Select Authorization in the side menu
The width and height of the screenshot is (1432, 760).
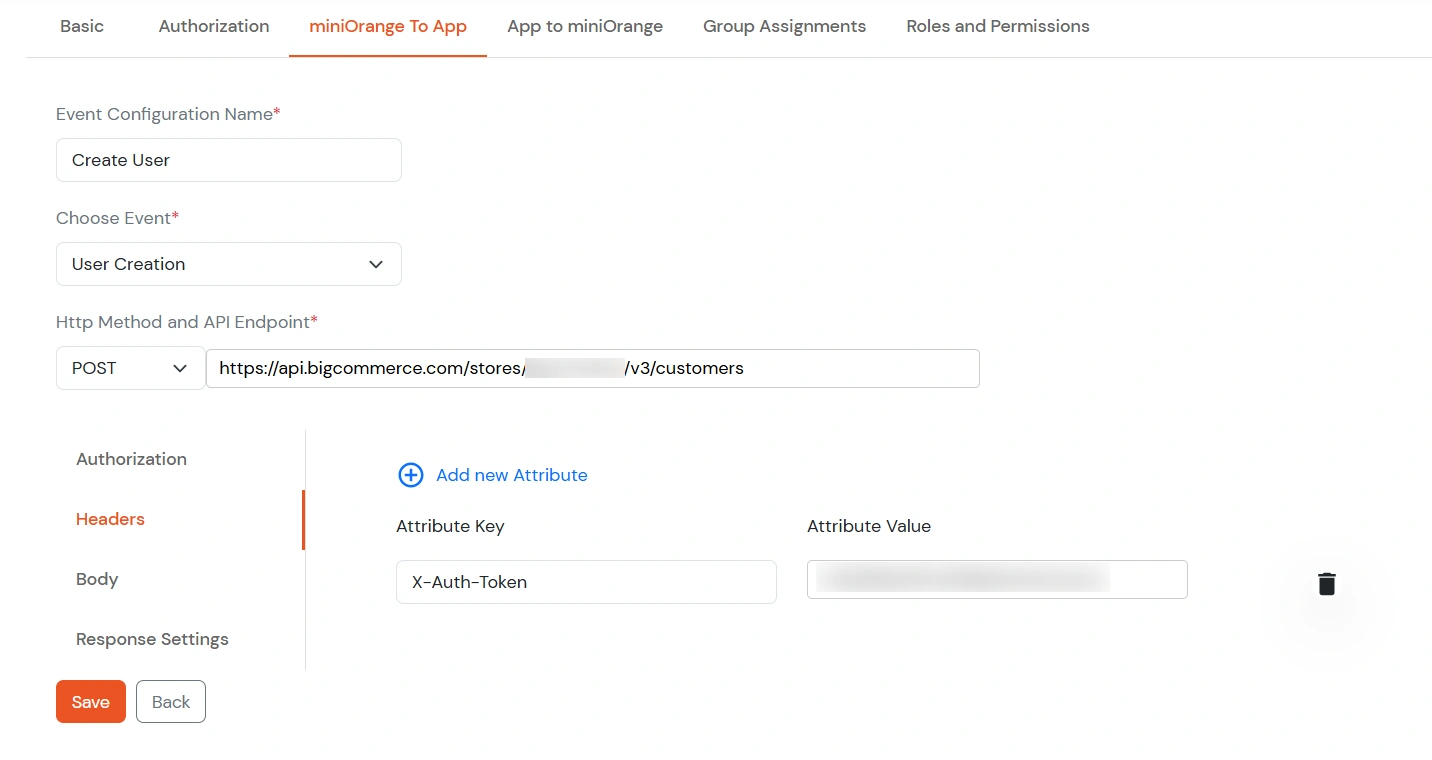[132, 459]
